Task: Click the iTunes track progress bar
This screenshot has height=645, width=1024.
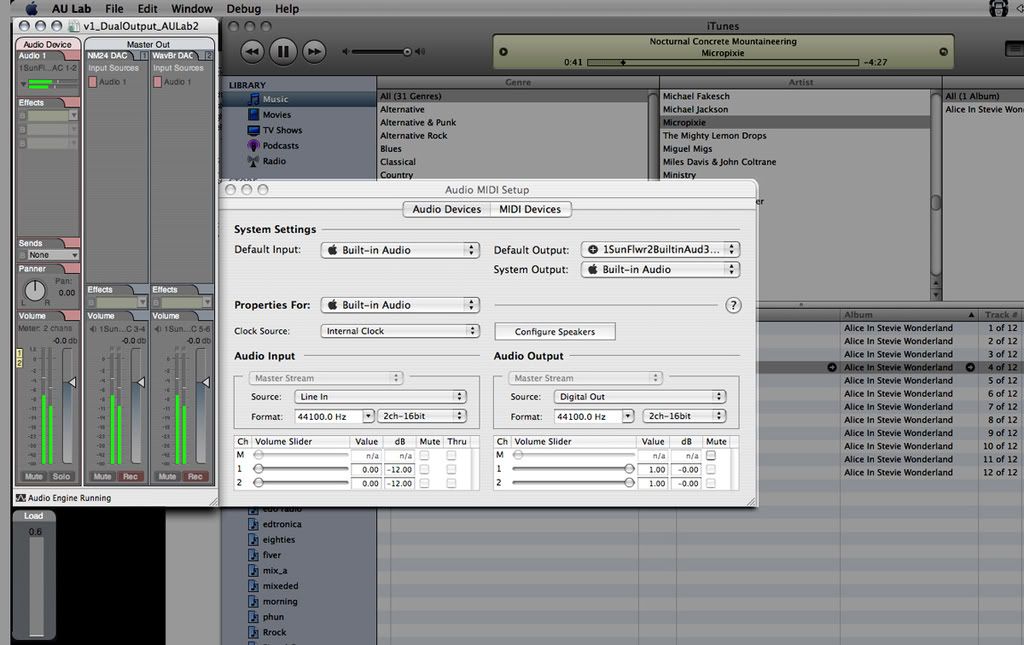Action: point(723,63)
